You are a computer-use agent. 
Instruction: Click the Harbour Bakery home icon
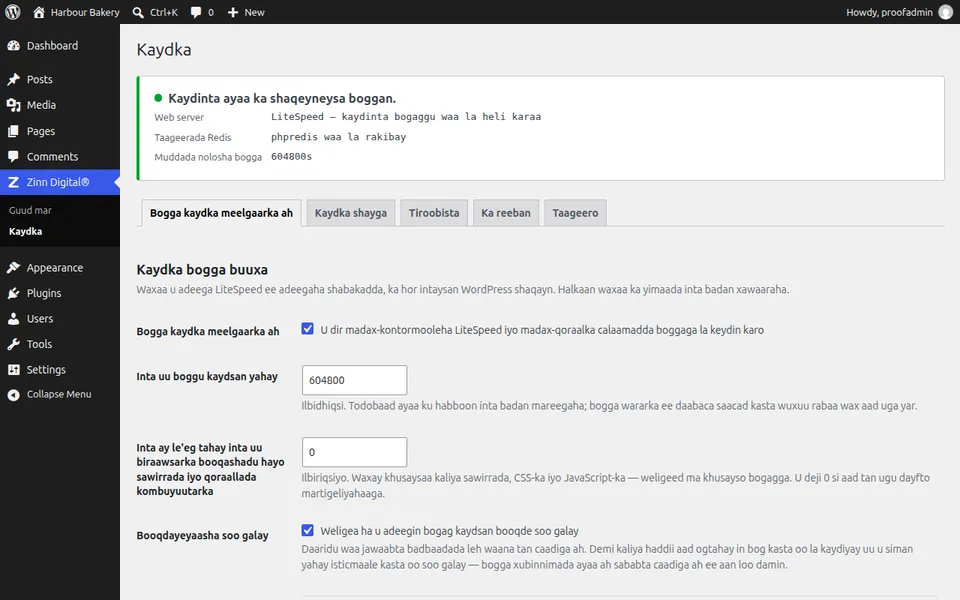(x=39, y=12)
